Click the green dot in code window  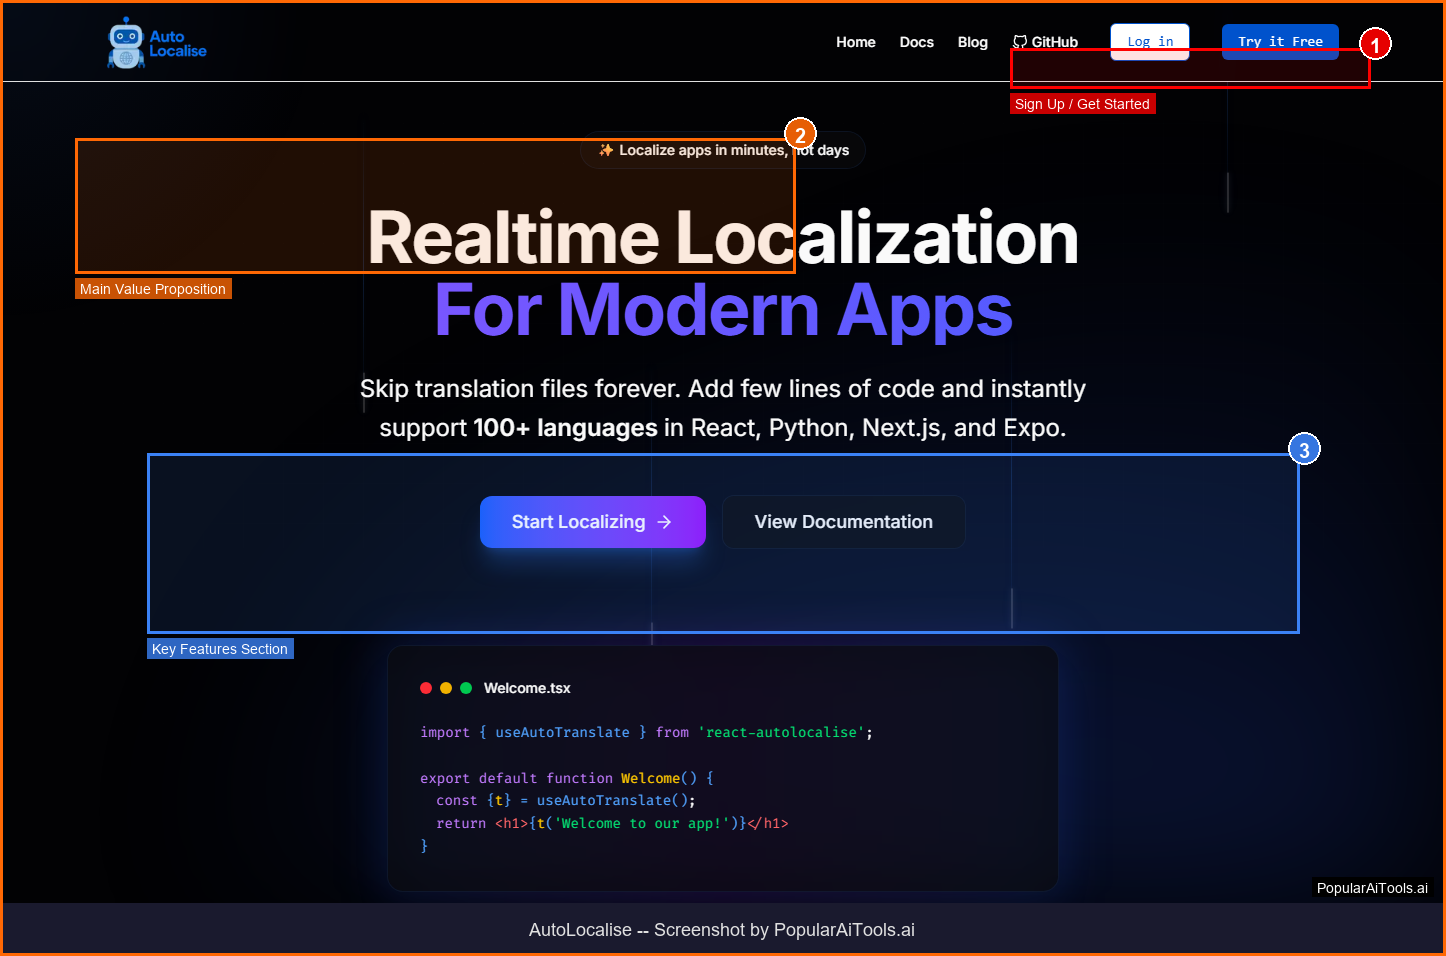[x=466, y=688]
